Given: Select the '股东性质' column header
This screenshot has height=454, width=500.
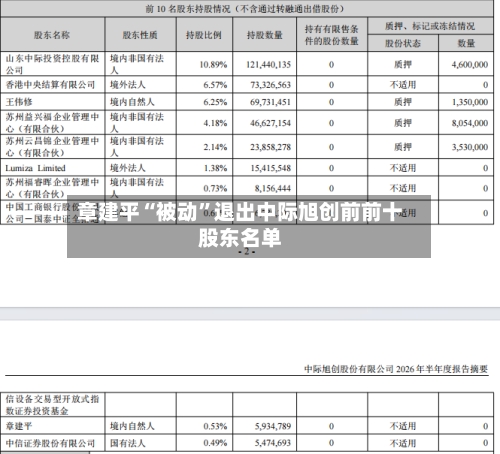Looking at the screenshot, I should pyautogui.click(x=140, y=35).
